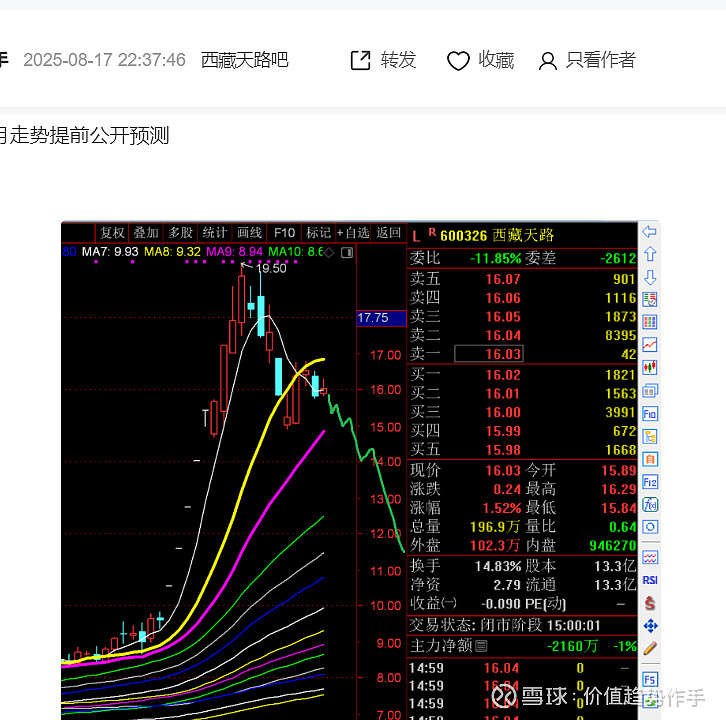Click the 买一 price 16.02
Screen dimensions: 726x720
click(x=503, y=375)
